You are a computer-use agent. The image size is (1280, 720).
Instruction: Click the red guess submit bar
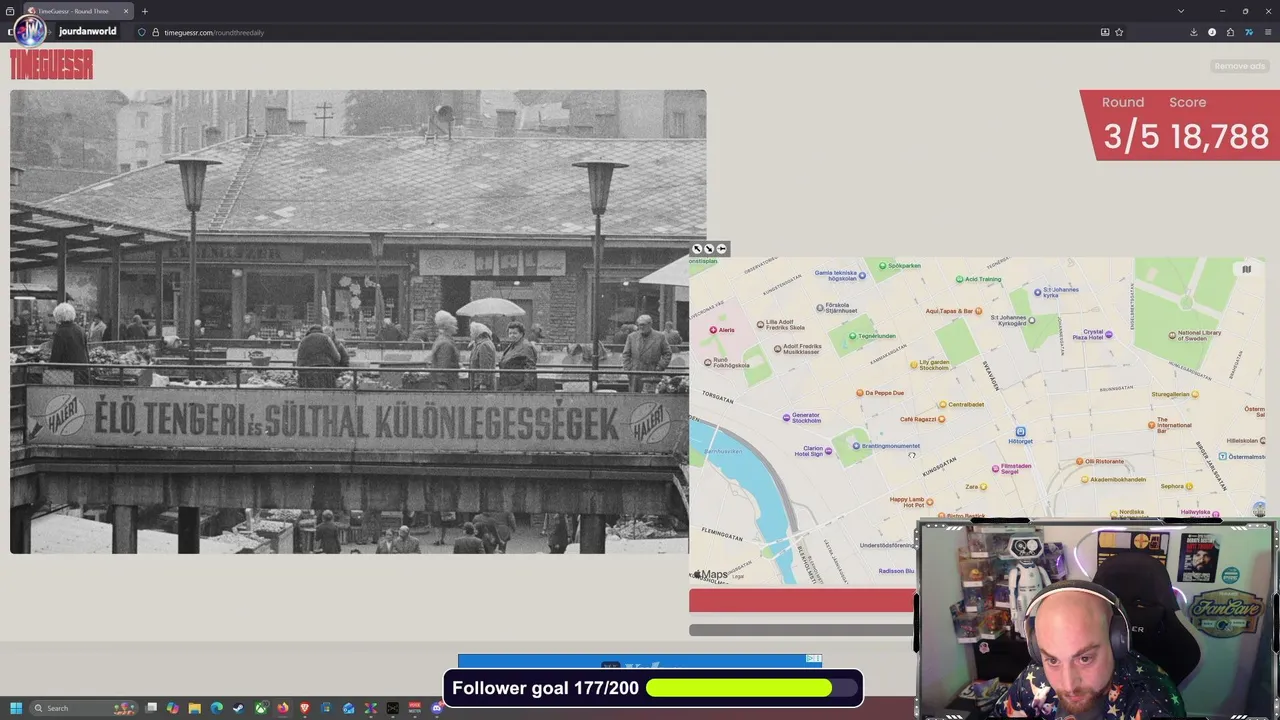pyautogui.click(x=802, y=600)
